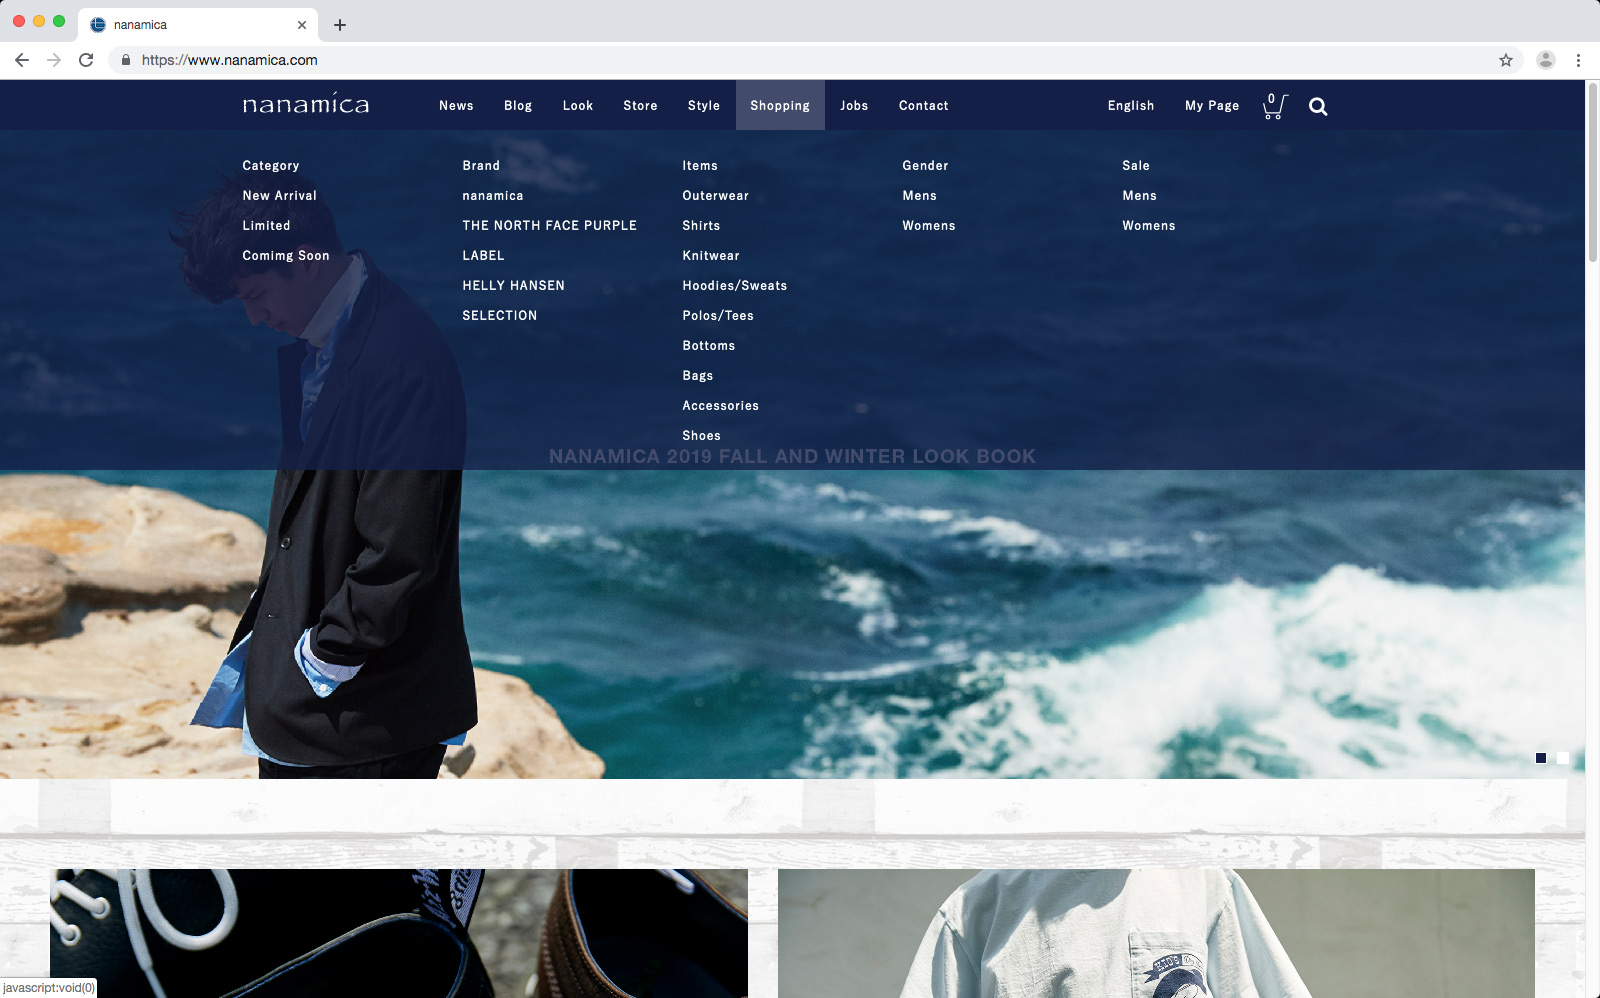Choose the LABEL brand entry
Viewport: 1600px width, 998px height.
483,256
